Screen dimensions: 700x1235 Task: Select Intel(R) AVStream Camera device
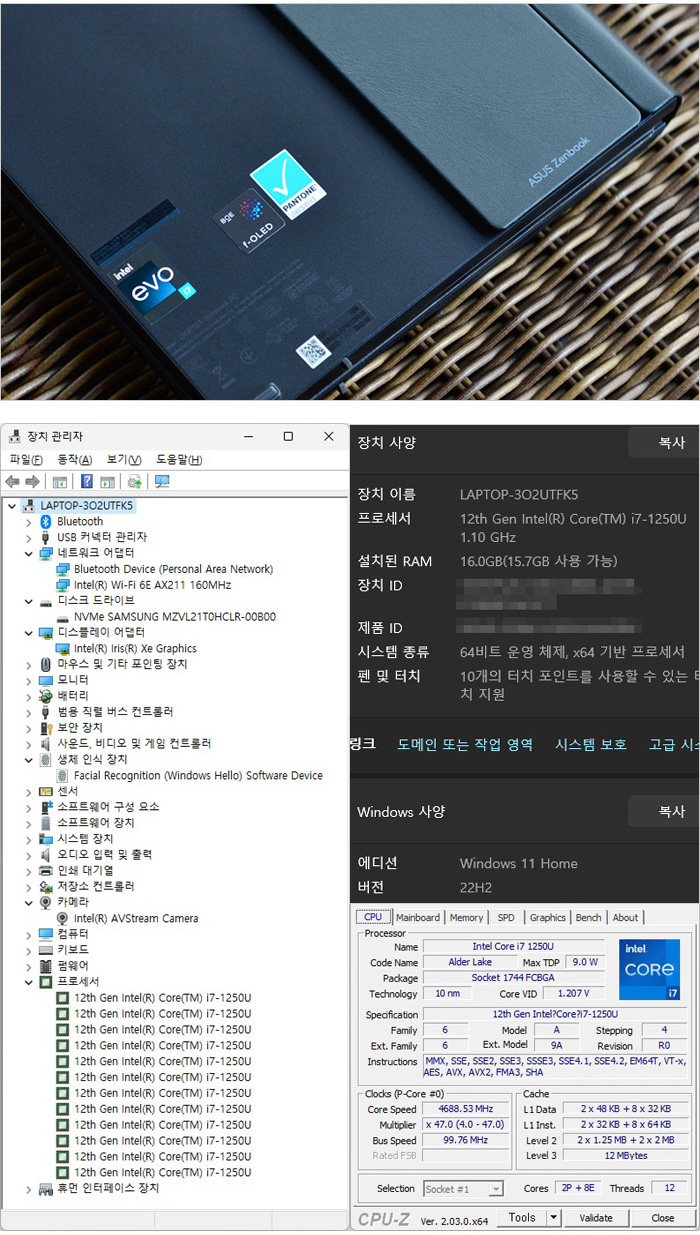136,918
